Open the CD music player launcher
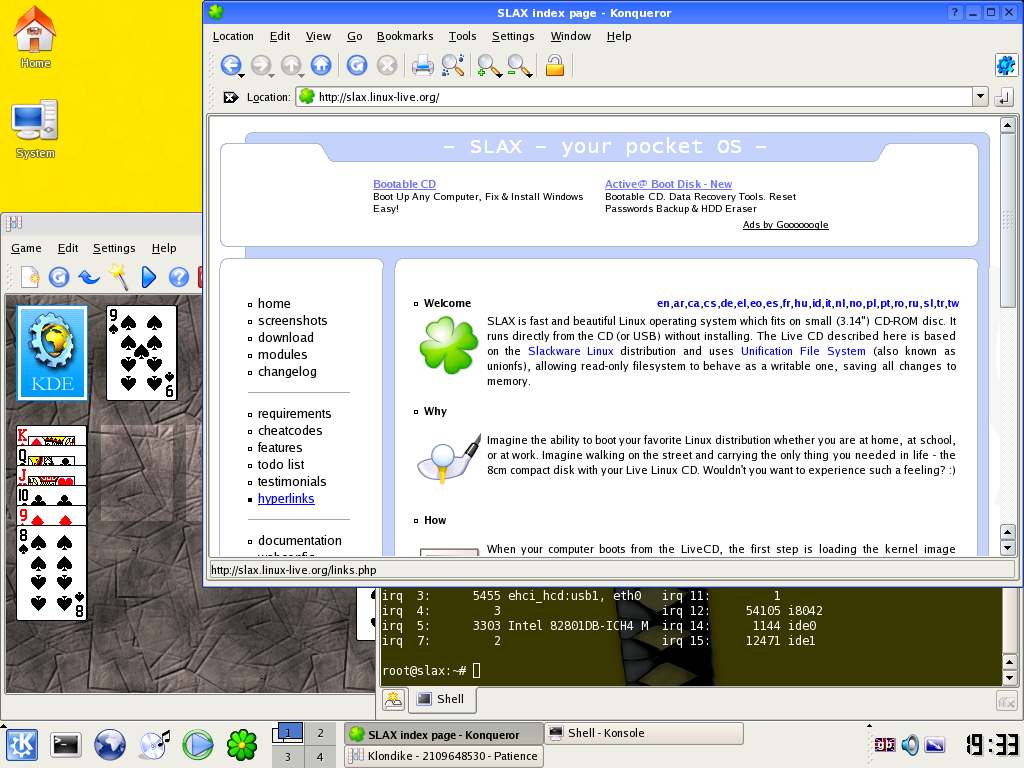1024x768 pixels. click(x=154, y=744)
